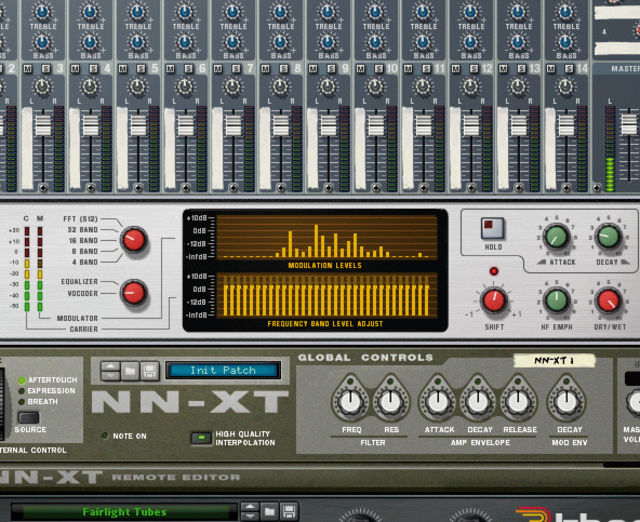This screenshot has width=640, height=522.
Task: Open folder browser beside Fairlight Tubes
Action: point(269,511)
